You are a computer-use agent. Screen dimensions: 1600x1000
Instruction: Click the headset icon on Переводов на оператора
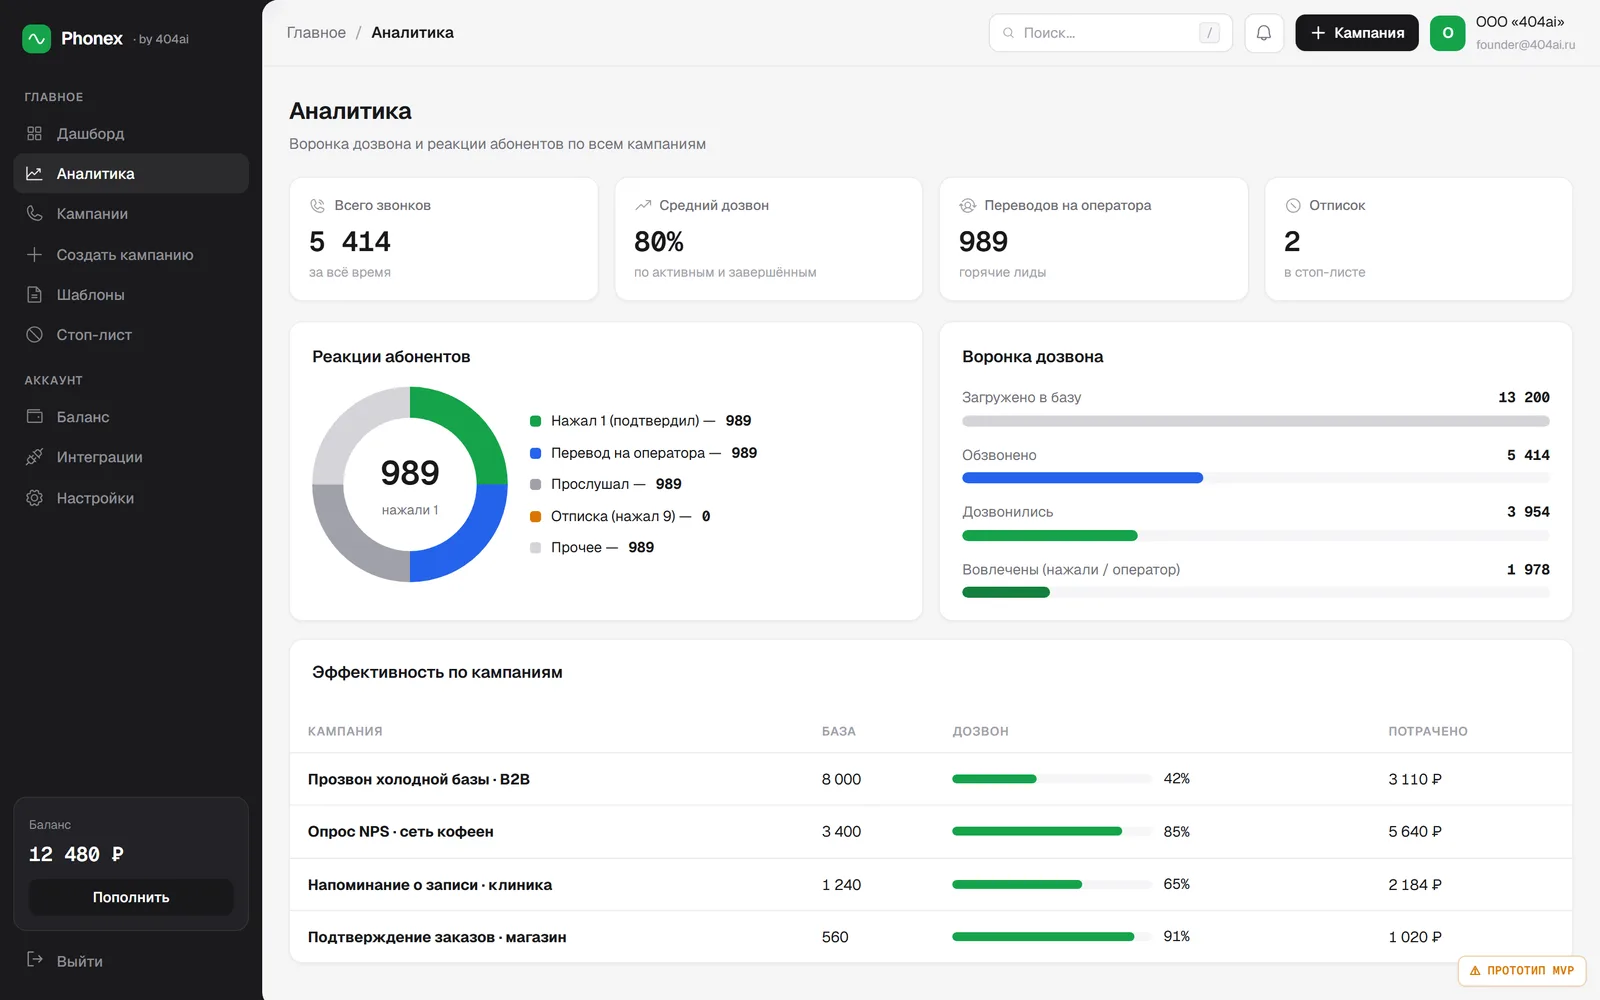point(967,205)
